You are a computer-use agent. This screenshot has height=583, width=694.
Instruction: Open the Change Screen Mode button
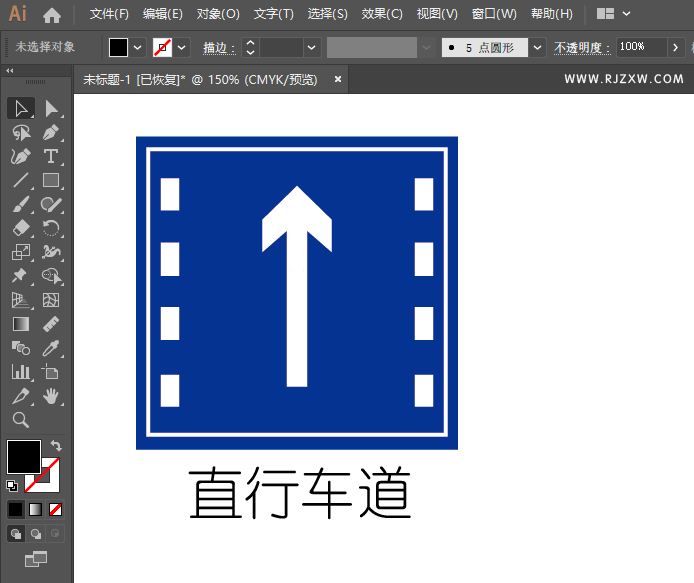[36, 559]
